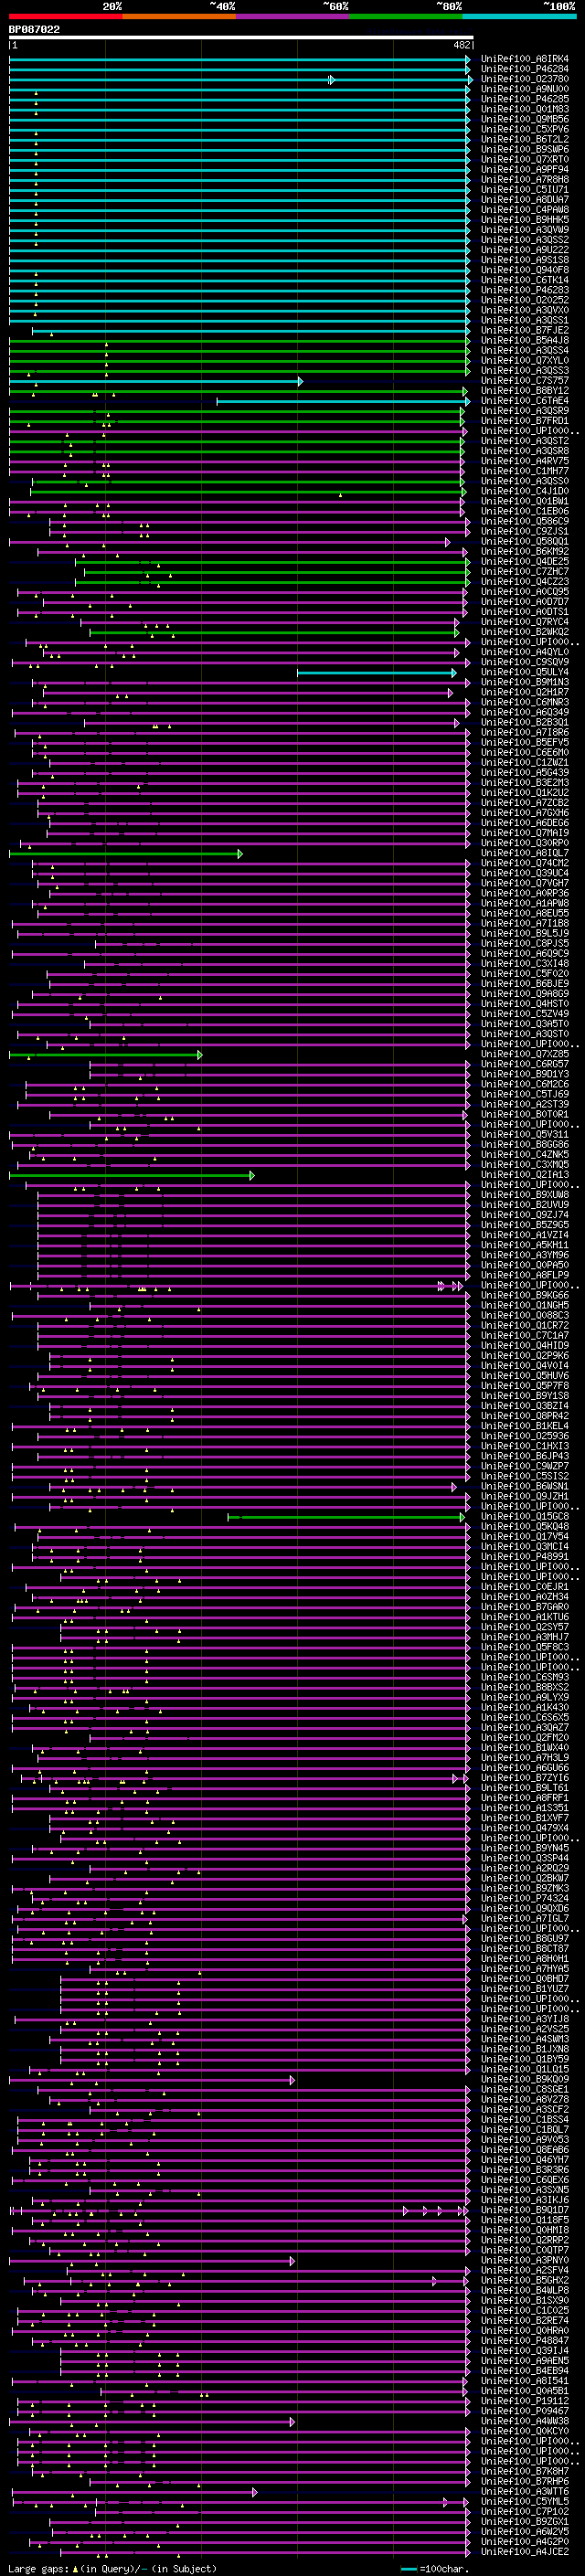
Task: Click the UniRef100_P46283 label
Action: pyautogui.click(x=524, y=290)
